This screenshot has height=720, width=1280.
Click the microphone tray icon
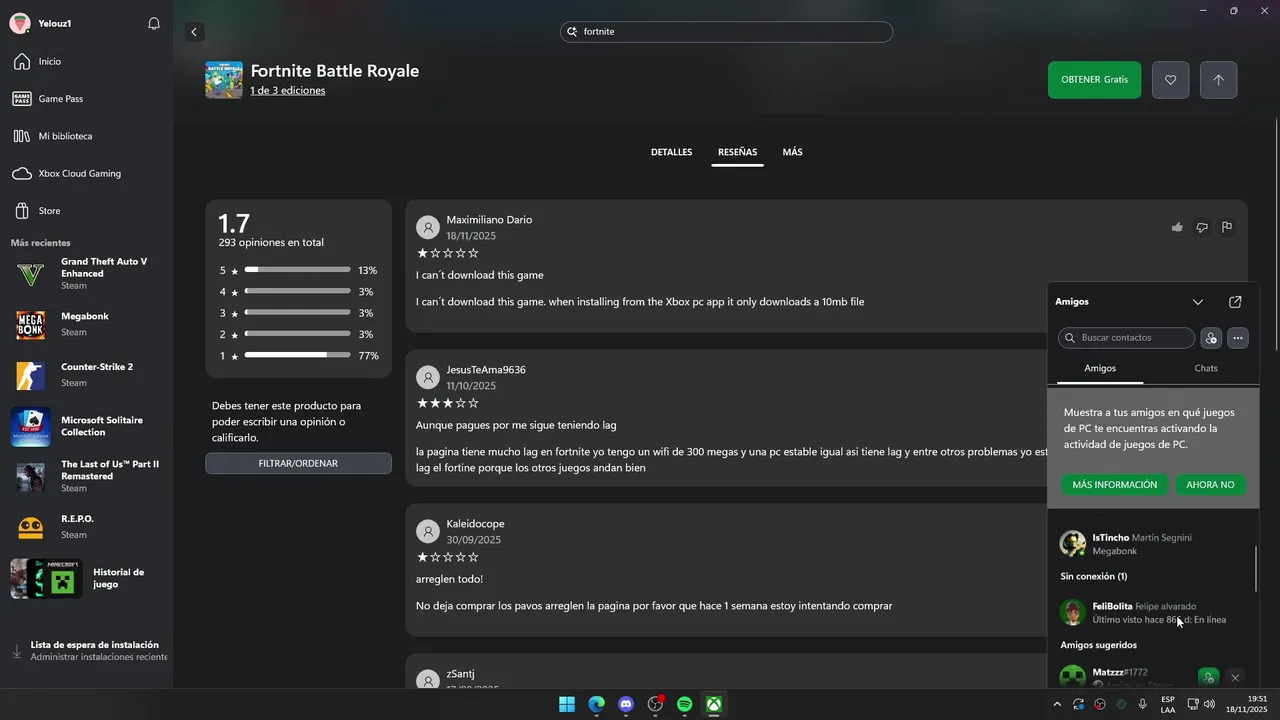click(x=1142, y=704)
